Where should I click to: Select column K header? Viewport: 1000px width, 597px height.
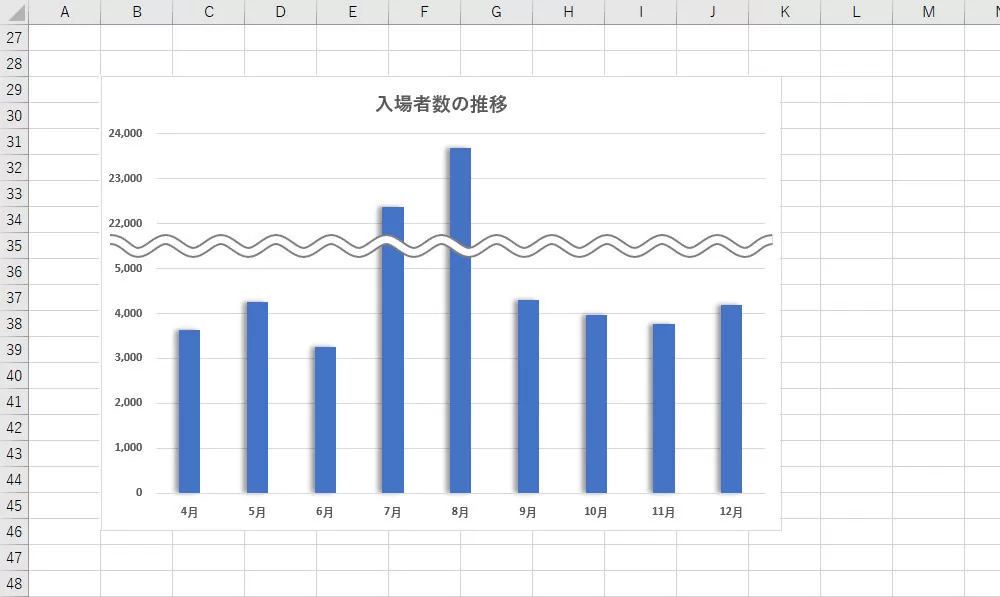click(785, 12)
